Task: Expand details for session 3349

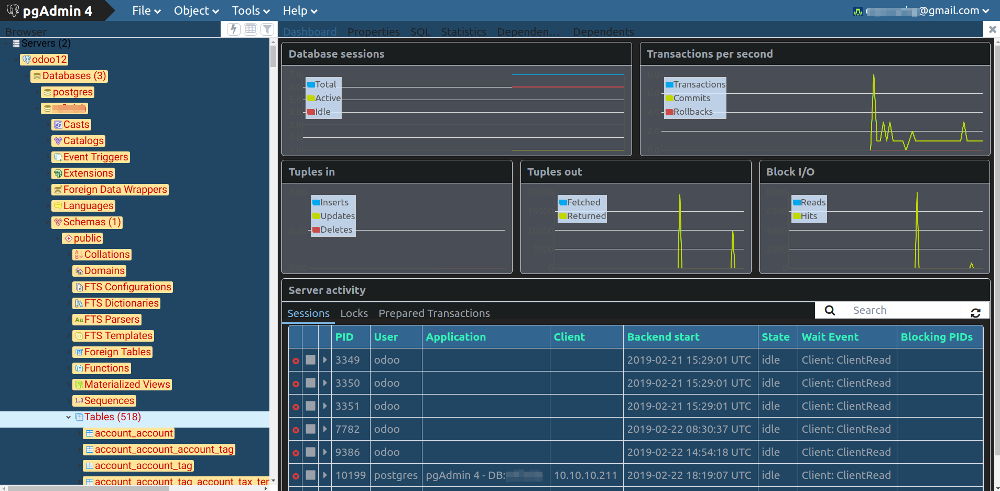Action: tap(325, 360)
